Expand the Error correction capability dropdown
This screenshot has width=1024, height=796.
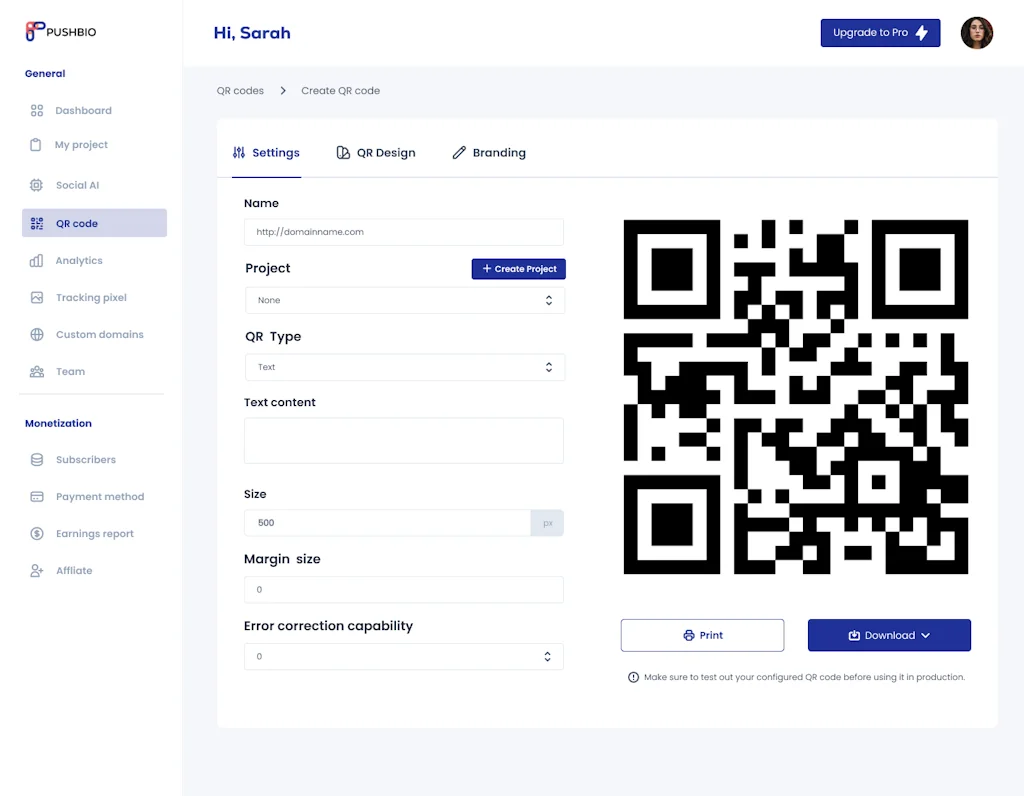tap(404, 657)
